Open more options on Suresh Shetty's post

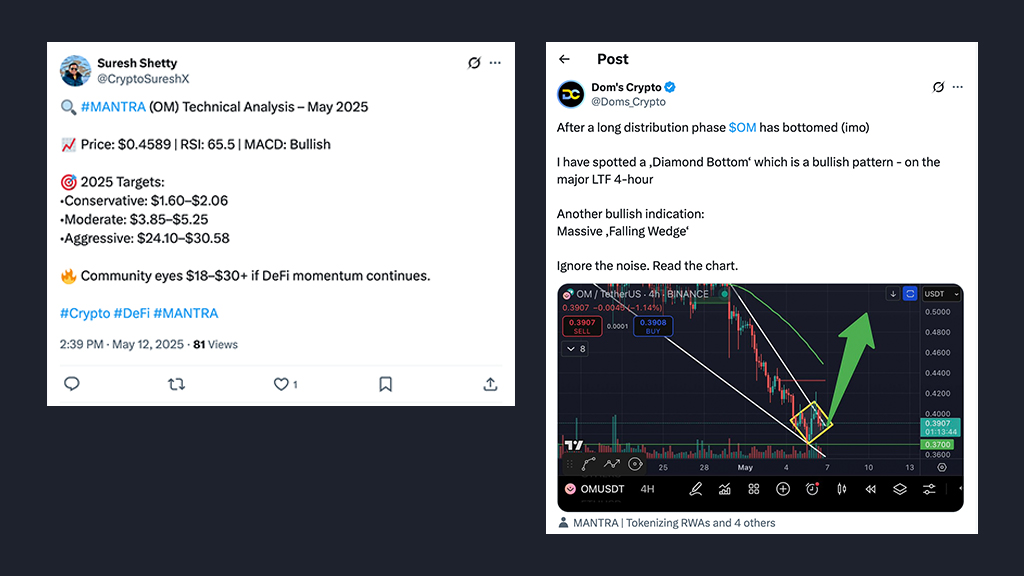[496, 63]
